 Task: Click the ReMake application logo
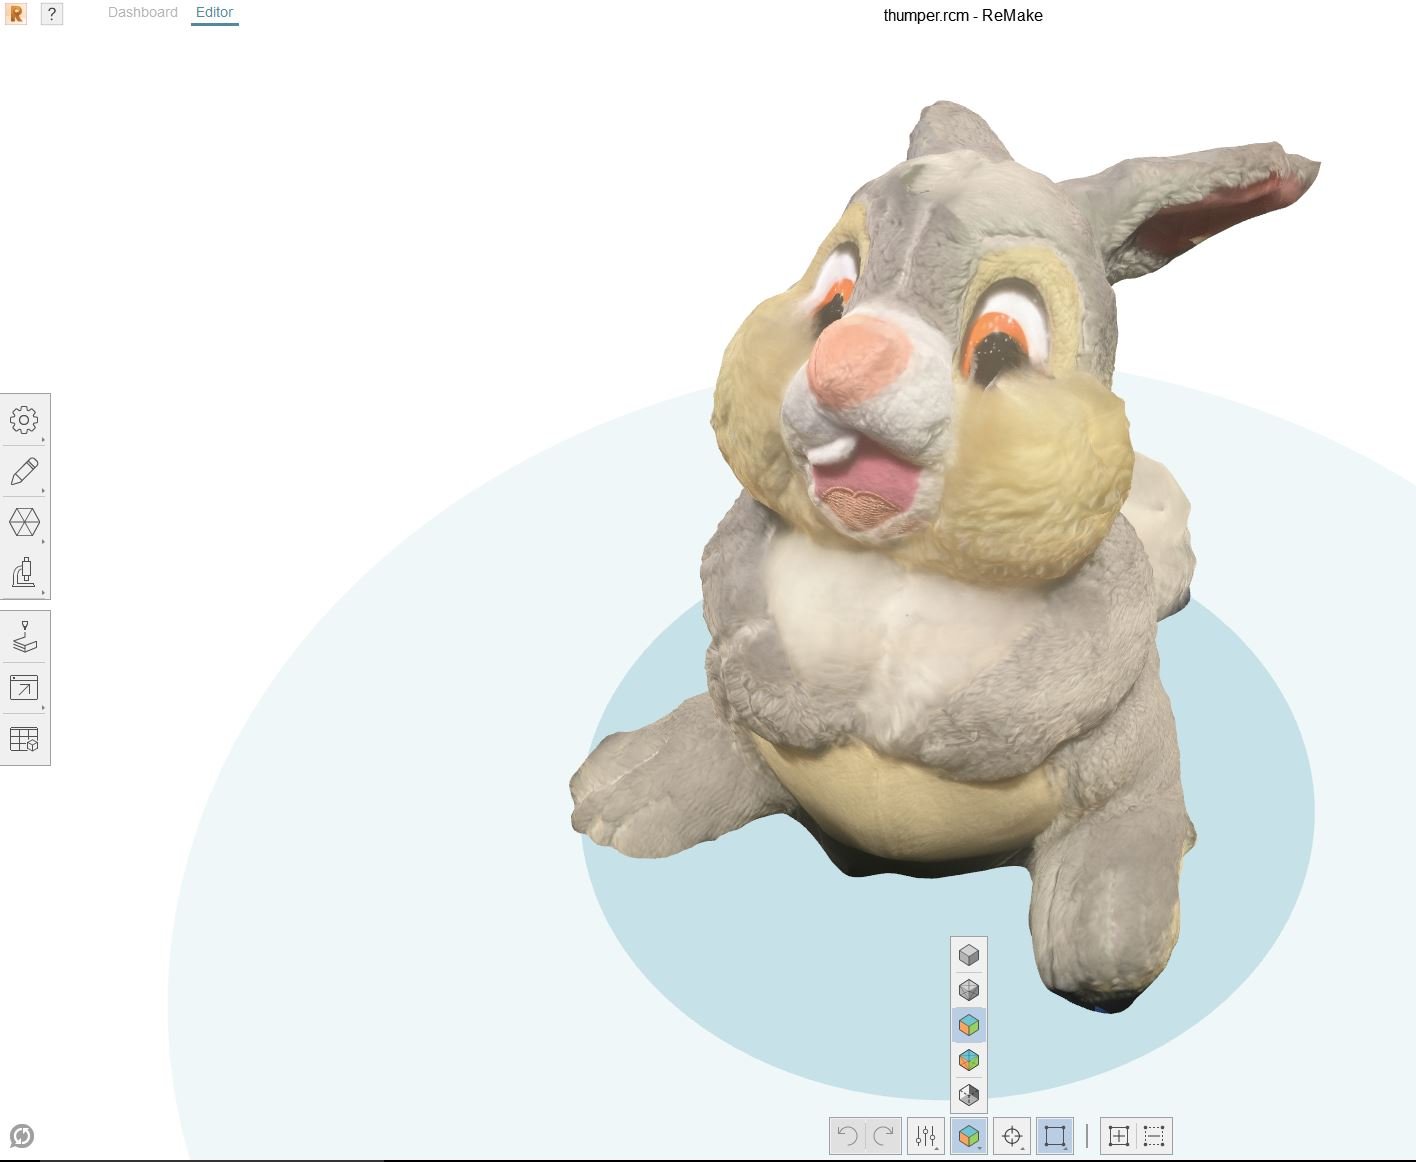pyautogui.click(x=16, y=14)
